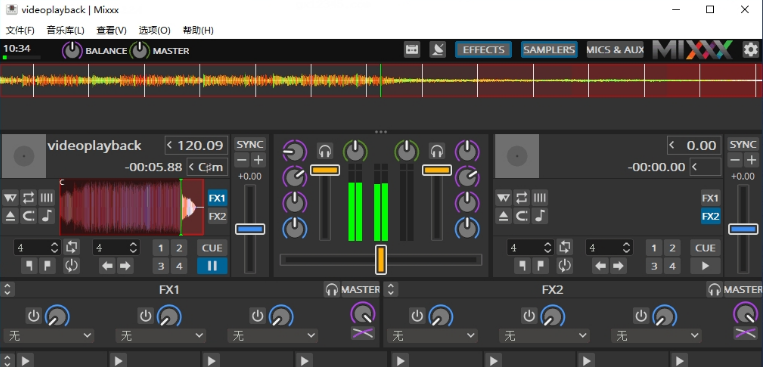Toggle repeat mode on deck 1
764x367 pixels.
28,198
